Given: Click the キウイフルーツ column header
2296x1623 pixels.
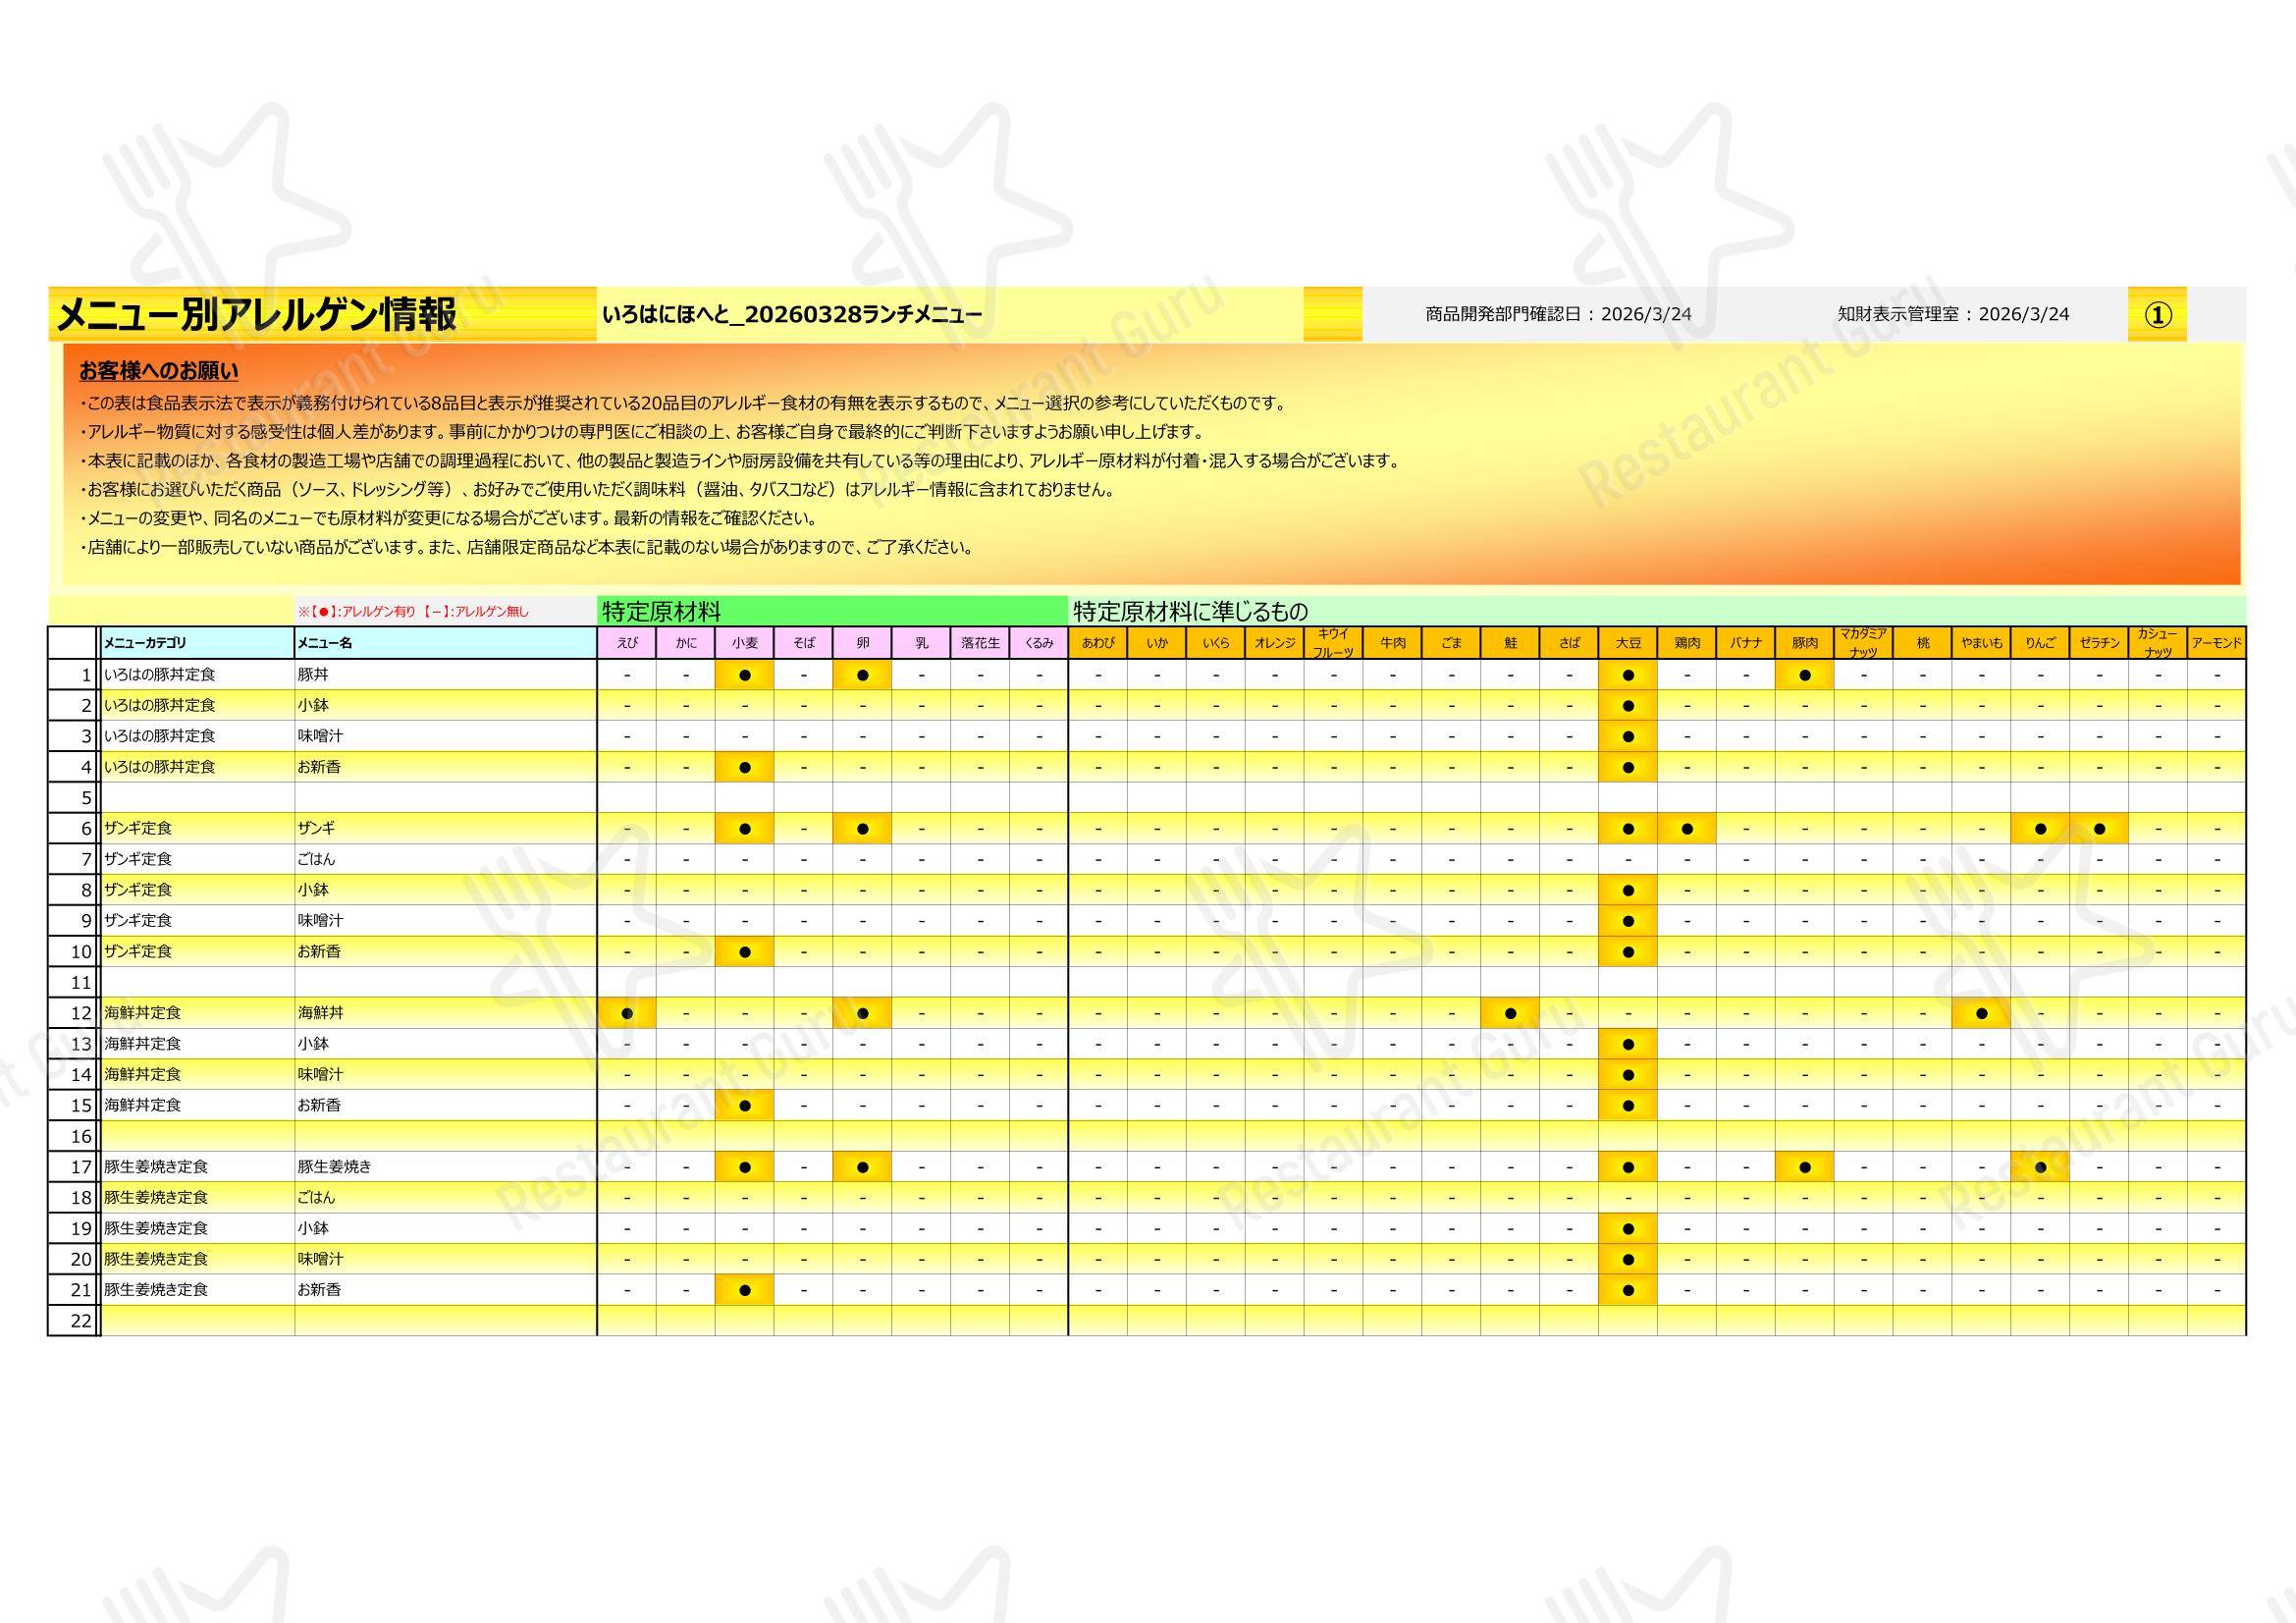Looking at the screenshot, I should pos(1334,643).
